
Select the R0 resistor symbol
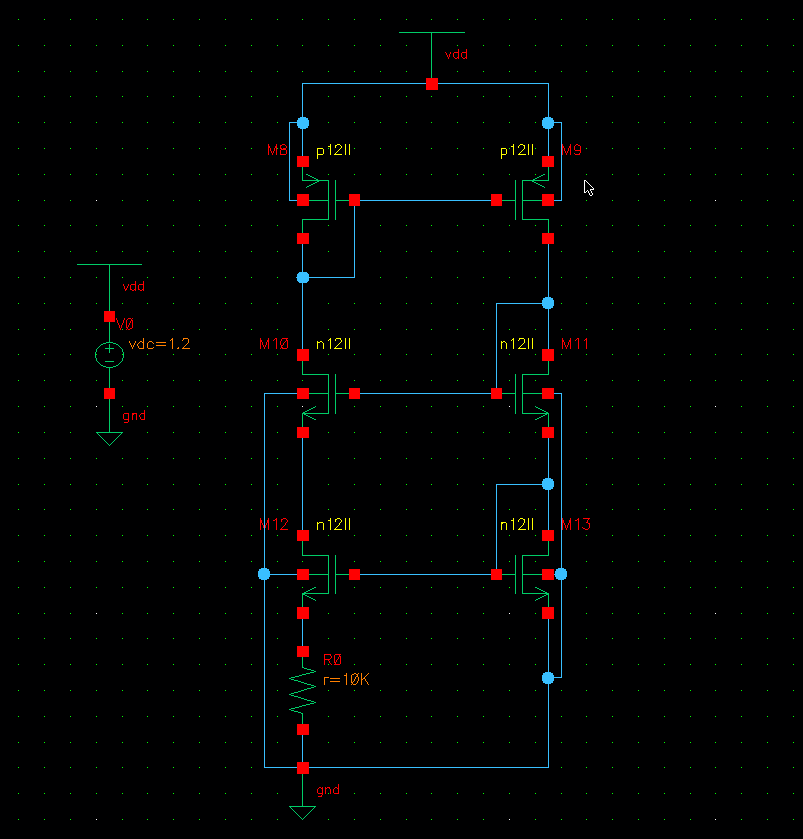pyautogui.click(x=303, y=691)
